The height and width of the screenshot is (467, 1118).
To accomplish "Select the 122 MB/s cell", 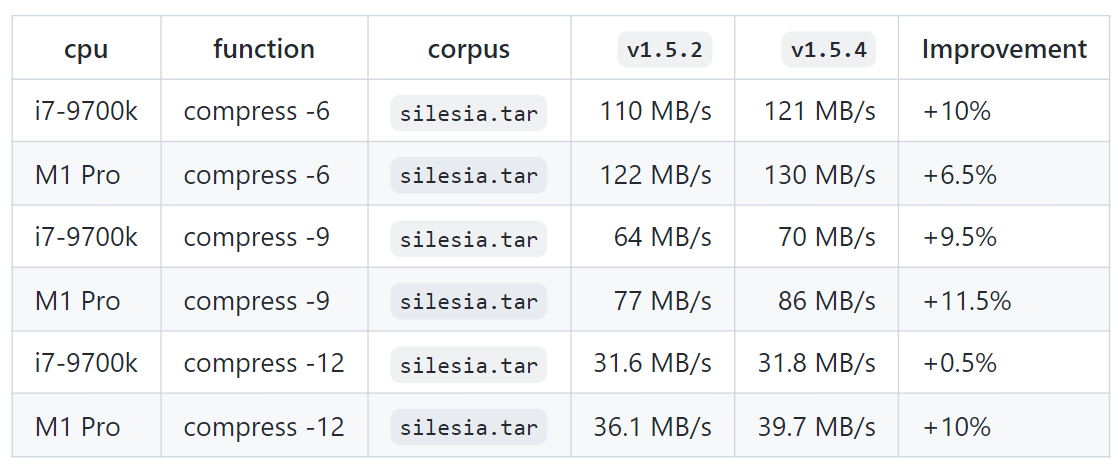I will tap(656, 175).
